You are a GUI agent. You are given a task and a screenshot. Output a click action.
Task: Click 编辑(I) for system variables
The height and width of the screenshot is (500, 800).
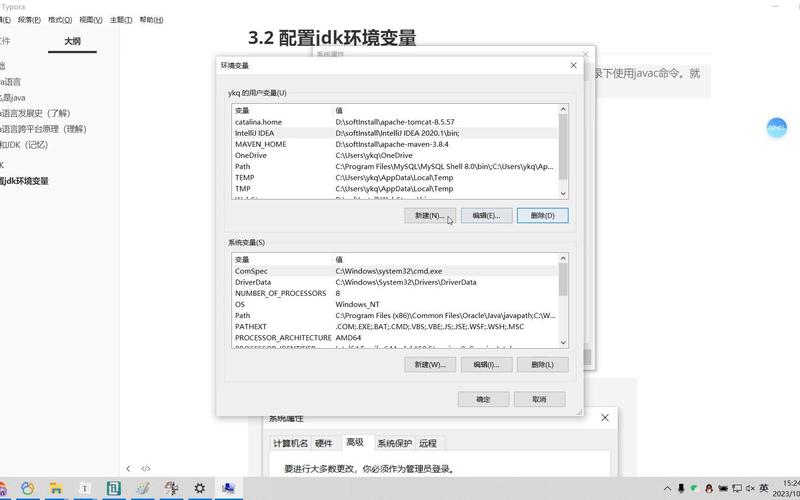(x=486, y=364)
